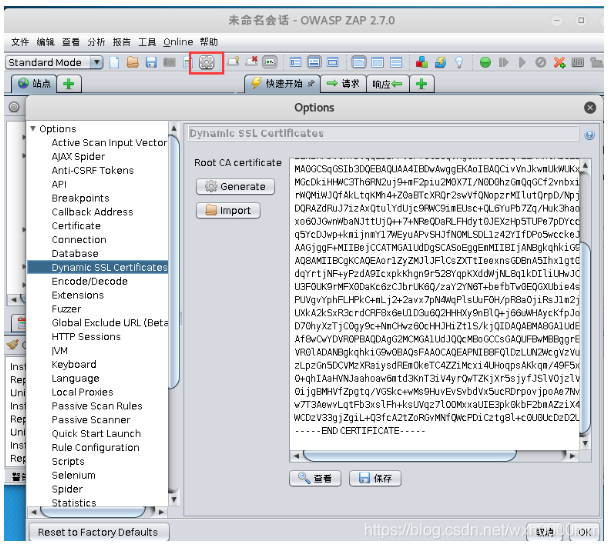Click the Hide unpinned tabs icon
This screenshot has width=610, height=549.
click(x=251, y=61)
